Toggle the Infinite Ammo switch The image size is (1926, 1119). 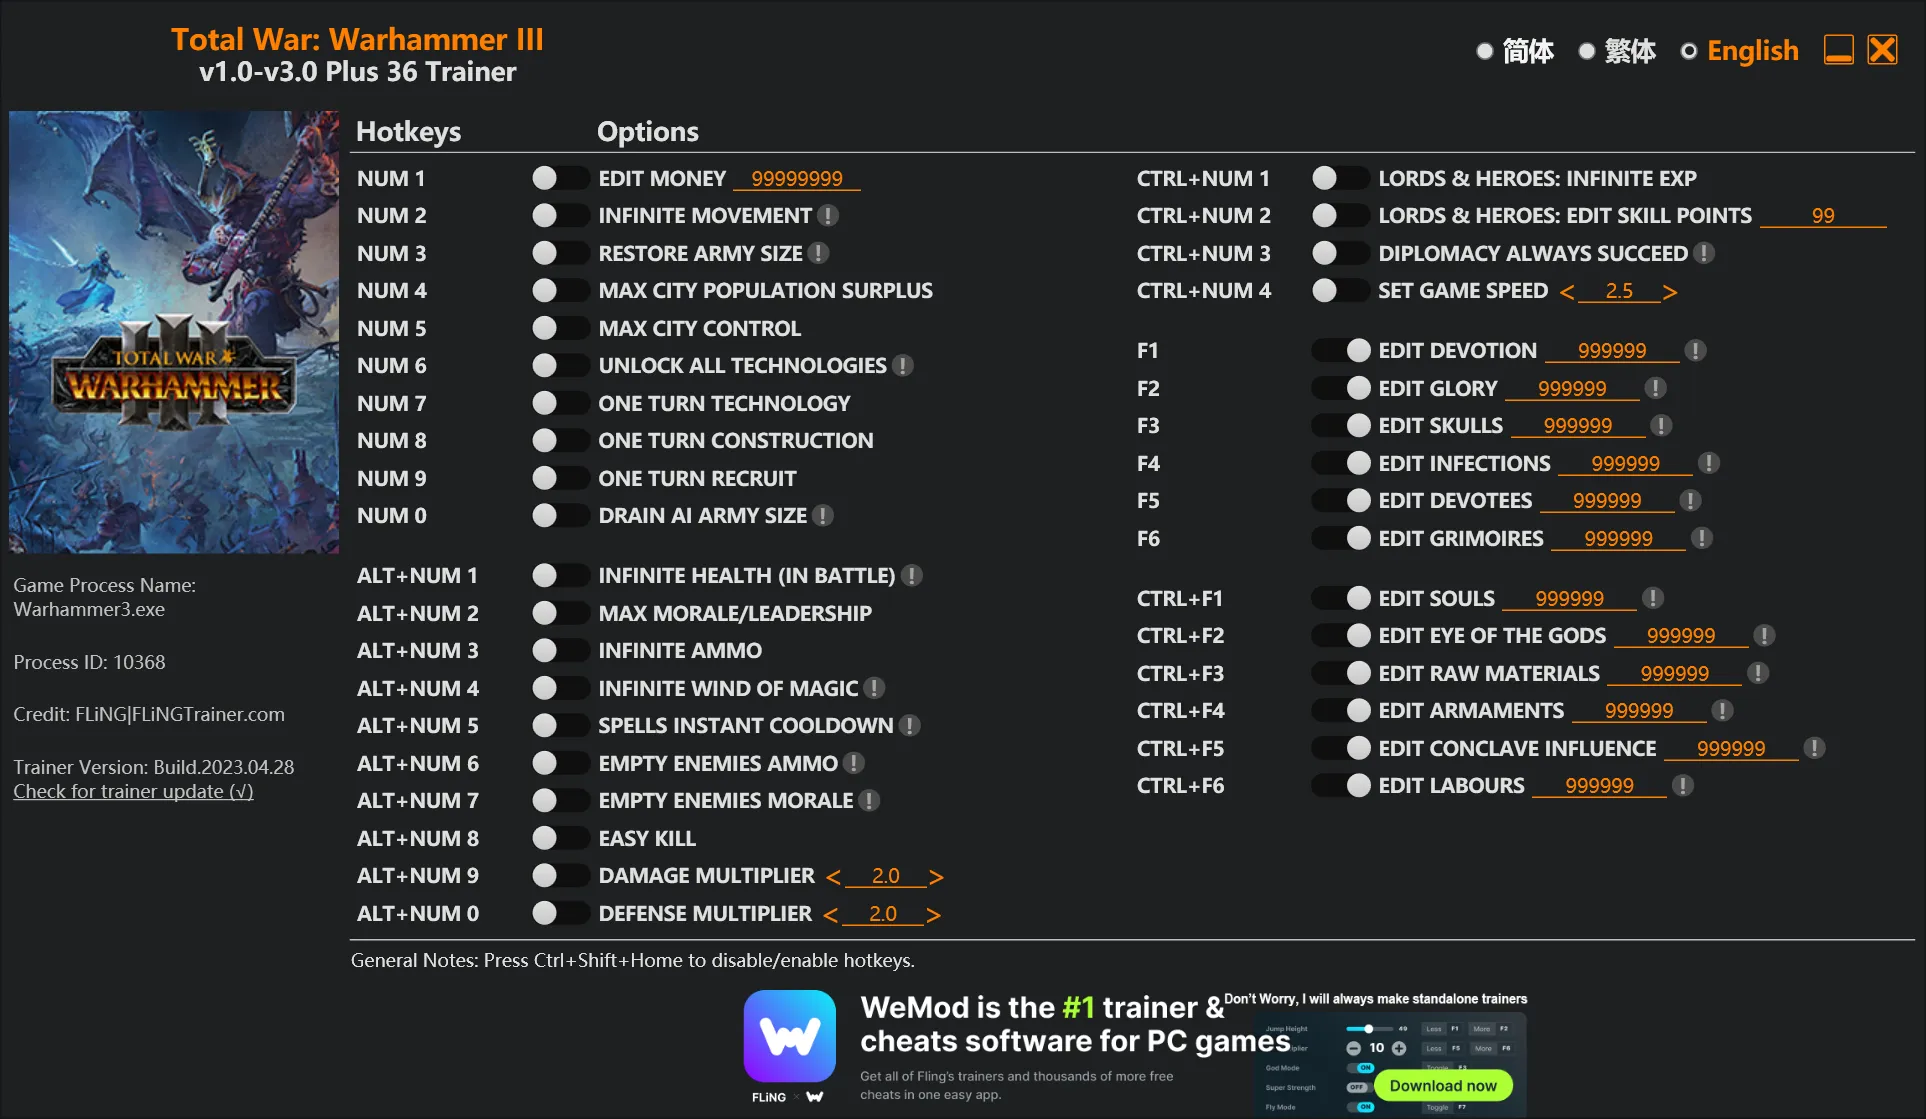[x=559, y=651]
